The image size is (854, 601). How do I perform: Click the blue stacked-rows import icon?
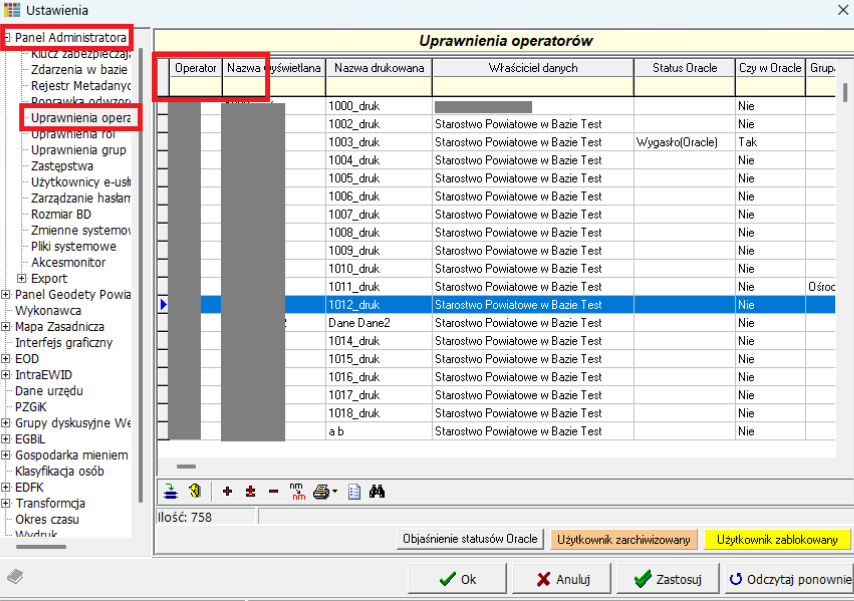tap(171, 491)
